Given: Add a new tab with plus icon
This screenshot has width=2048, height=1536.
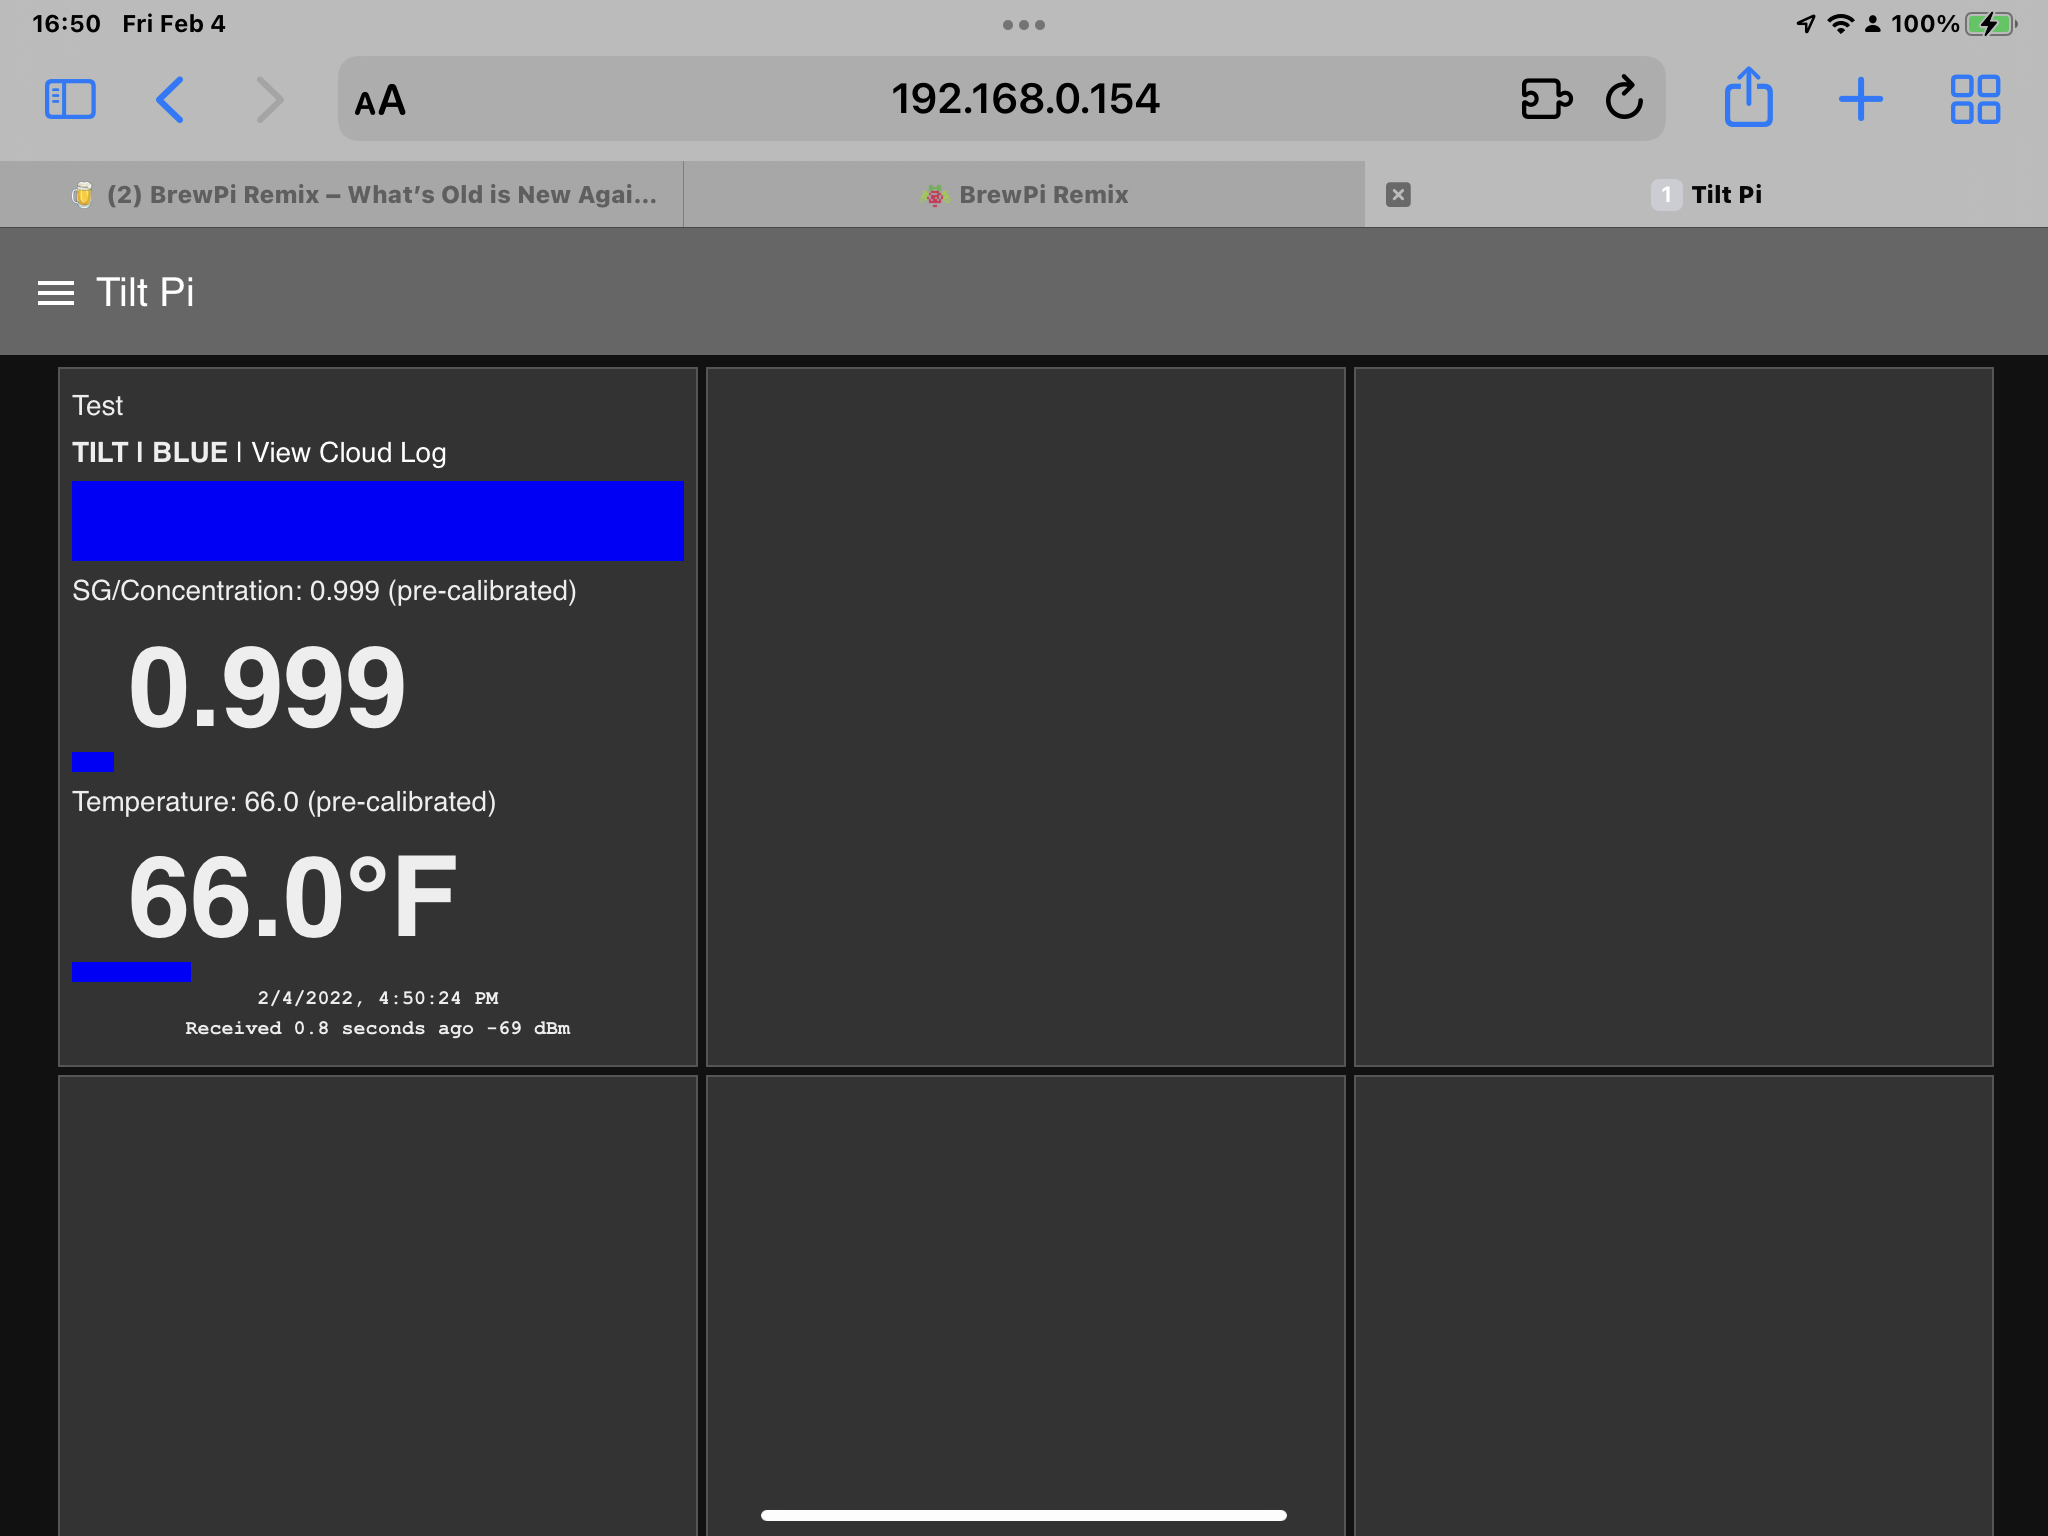Looking at the screenshot, I should pos(1860,99).
